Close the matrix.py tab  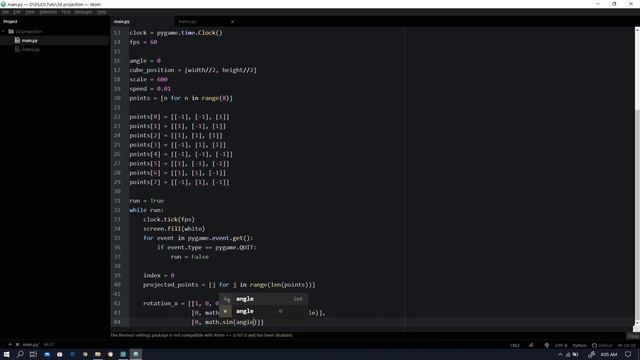click(x=232, y=22)
